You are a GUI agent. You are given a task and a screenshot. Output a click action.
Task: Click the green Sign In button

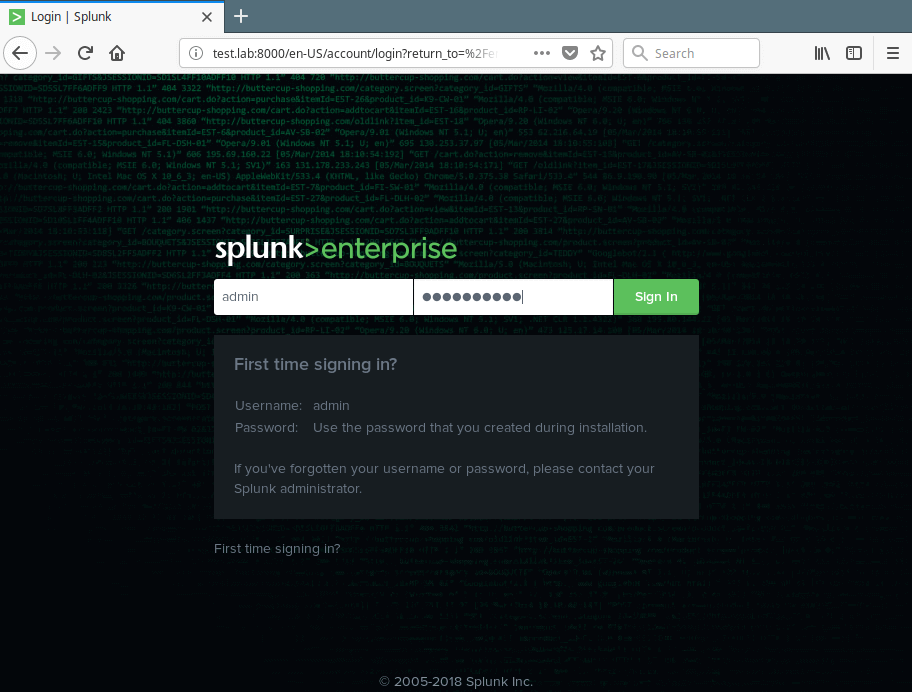655,297
